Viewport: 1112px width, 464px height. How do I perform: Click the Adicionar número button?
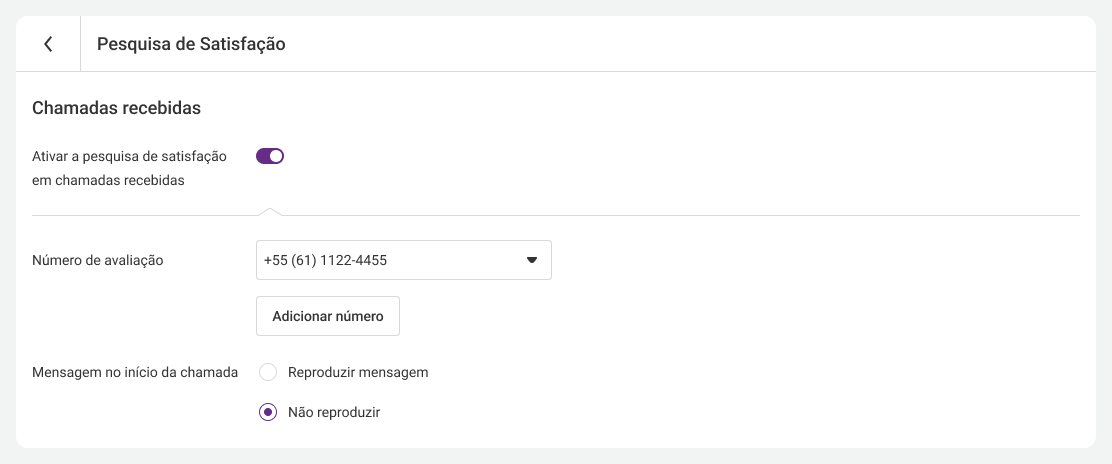328,316
